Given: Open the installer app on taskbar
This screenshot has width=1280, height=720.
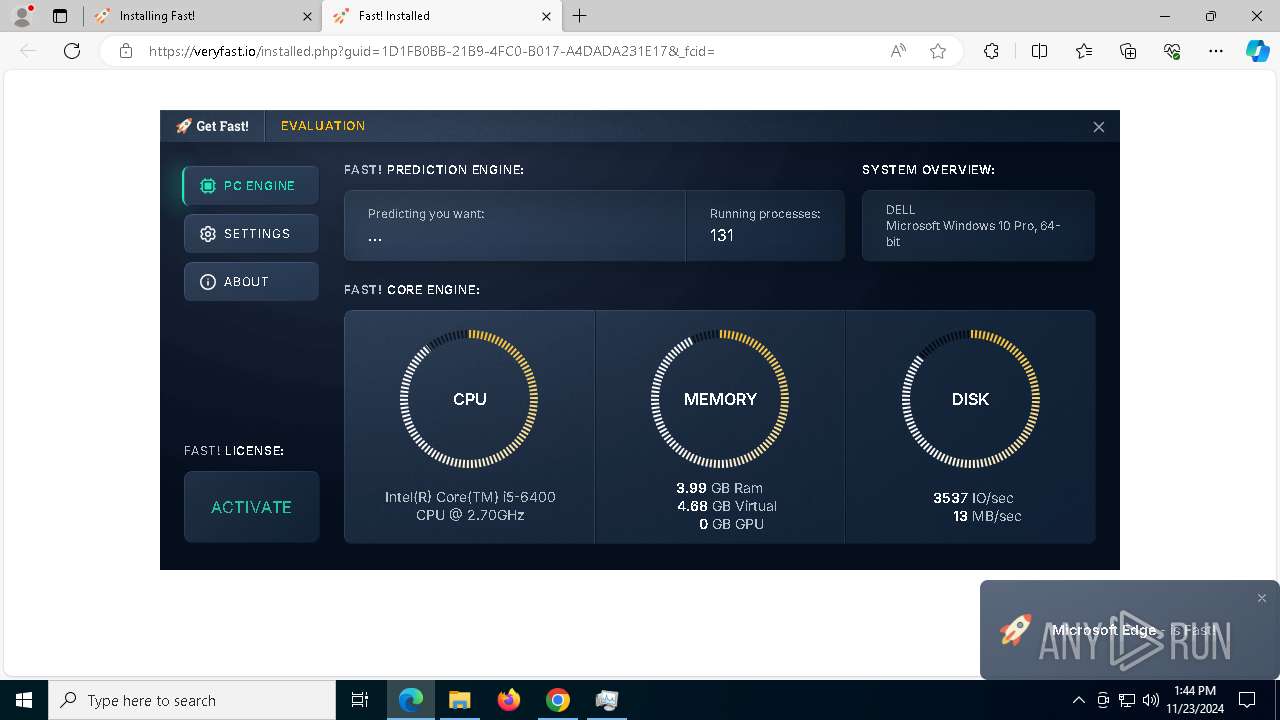Looking at the screenshot, I should pyautogui.click(x=607, y=700).
